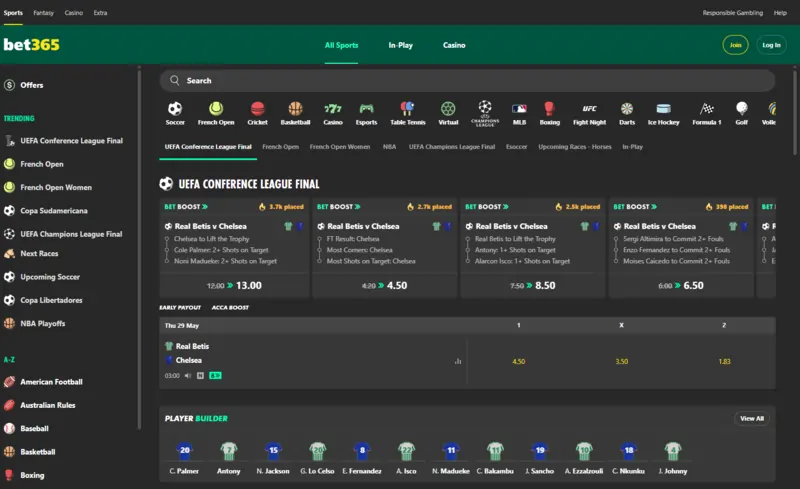
Task: Click the audio commentary speaker icon
Action: click(188, 376)
